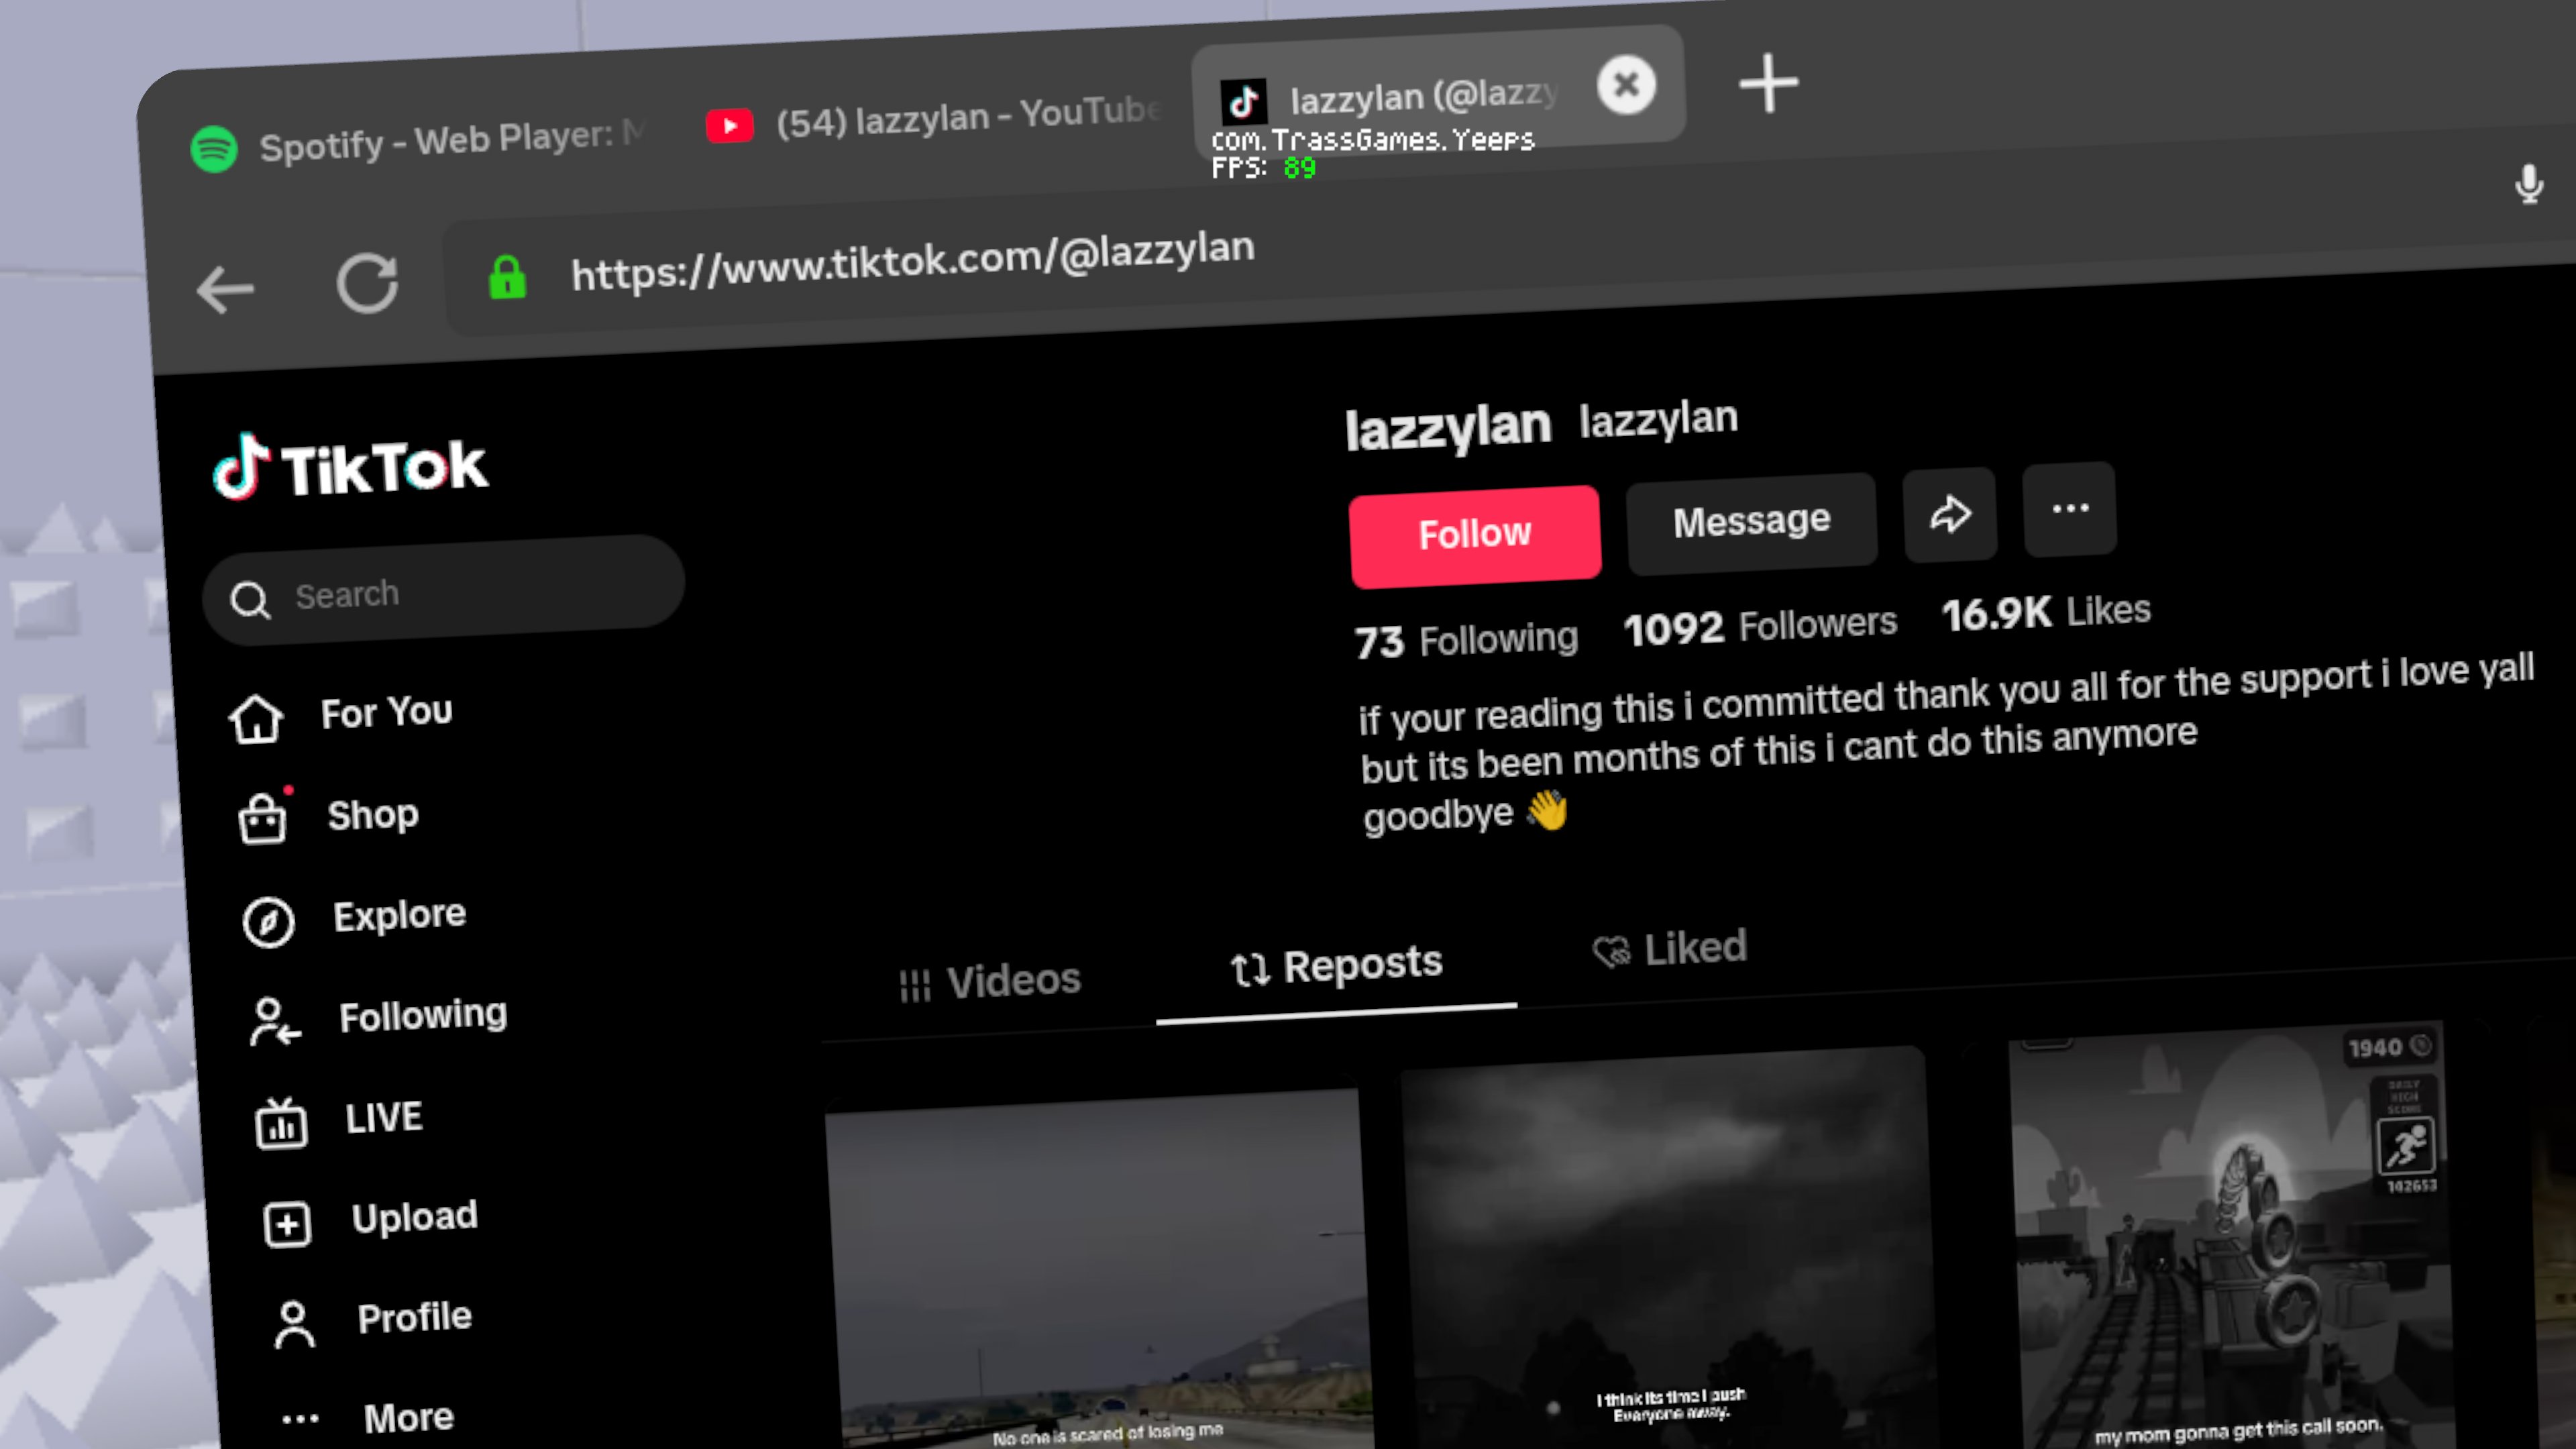Close the lazzylan TikTok tab
Viewport: 2576px width, 1449px height.
[1626, 84]
